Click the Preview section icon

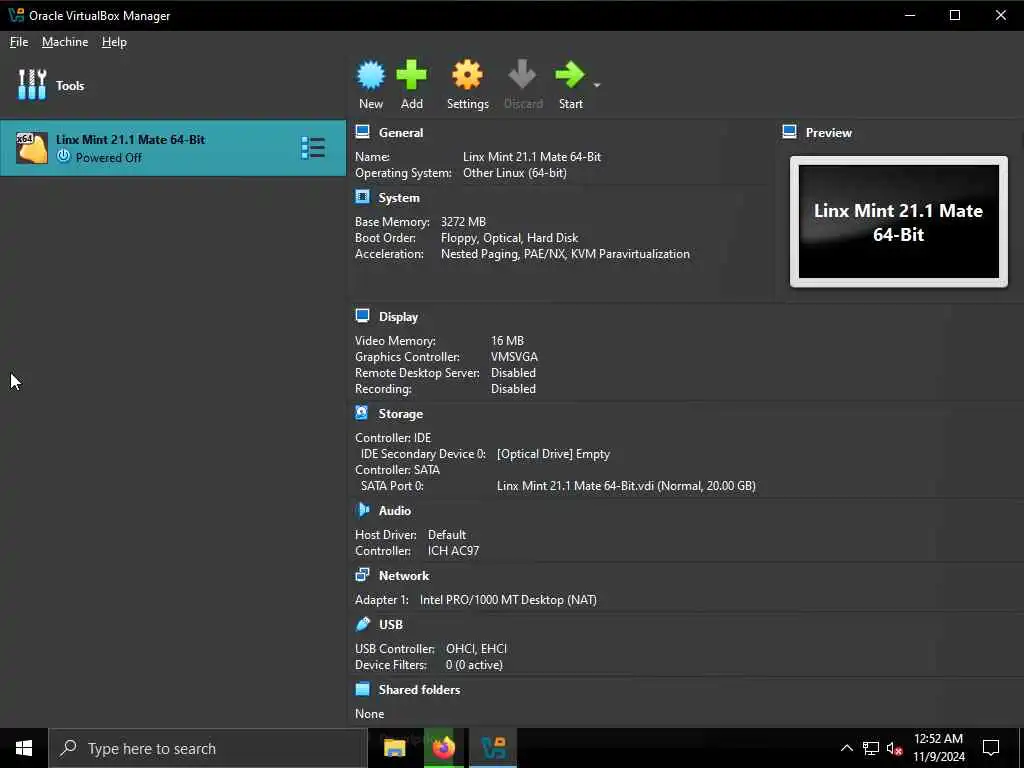pos(789,132)
